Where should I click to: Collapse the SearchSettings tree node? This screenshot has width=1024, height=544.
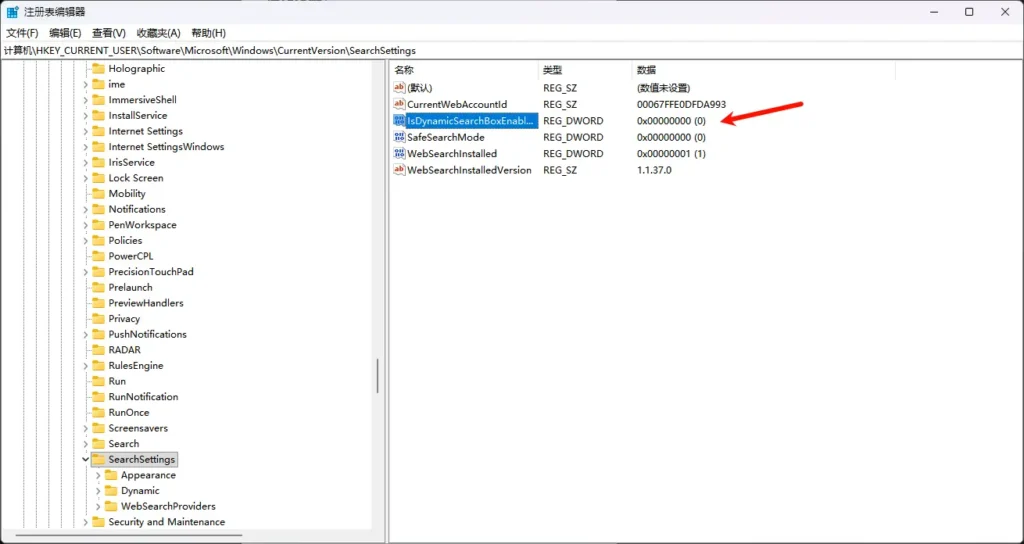click(x=85, y=460)
